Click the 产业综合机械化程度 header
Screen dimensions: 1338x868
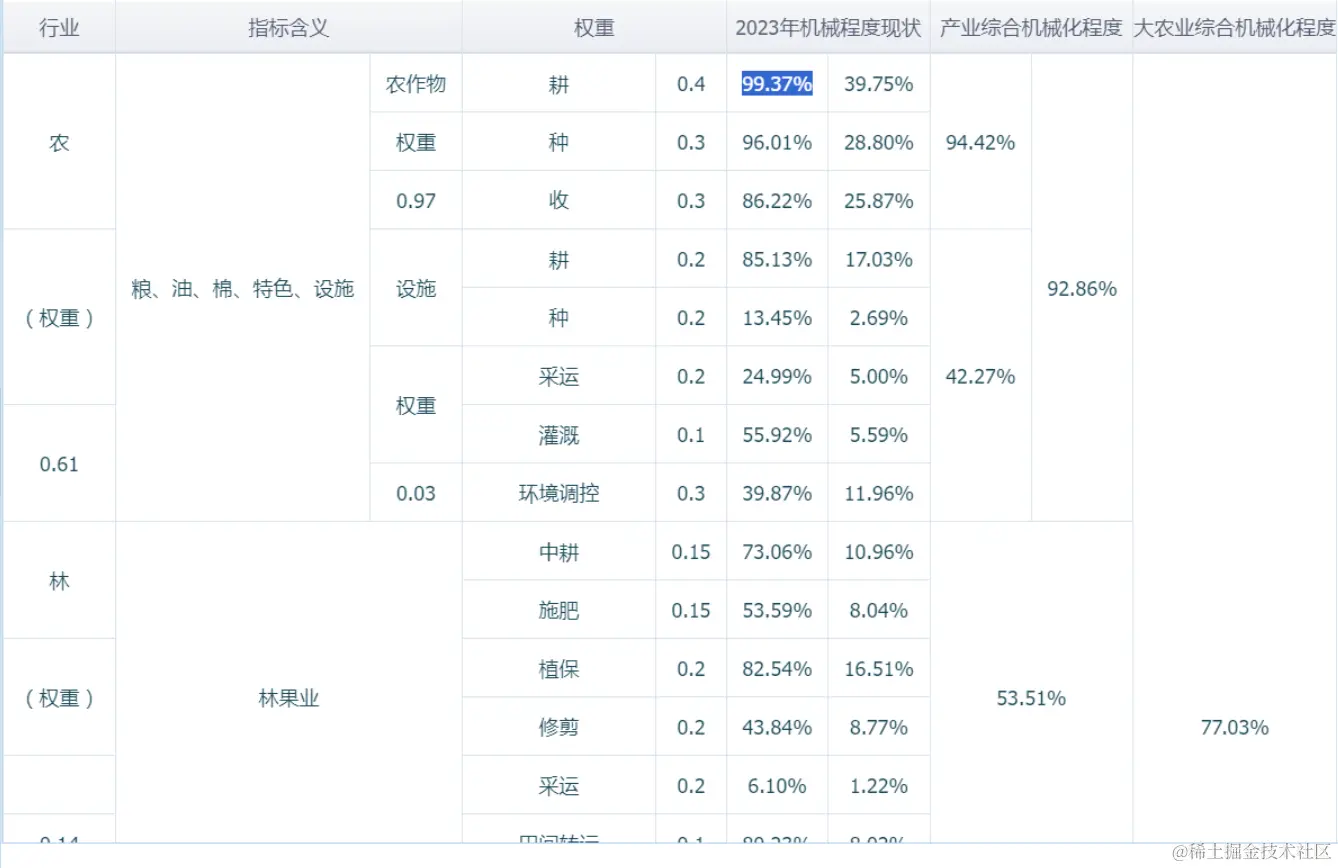click(x=1031, y=27)
